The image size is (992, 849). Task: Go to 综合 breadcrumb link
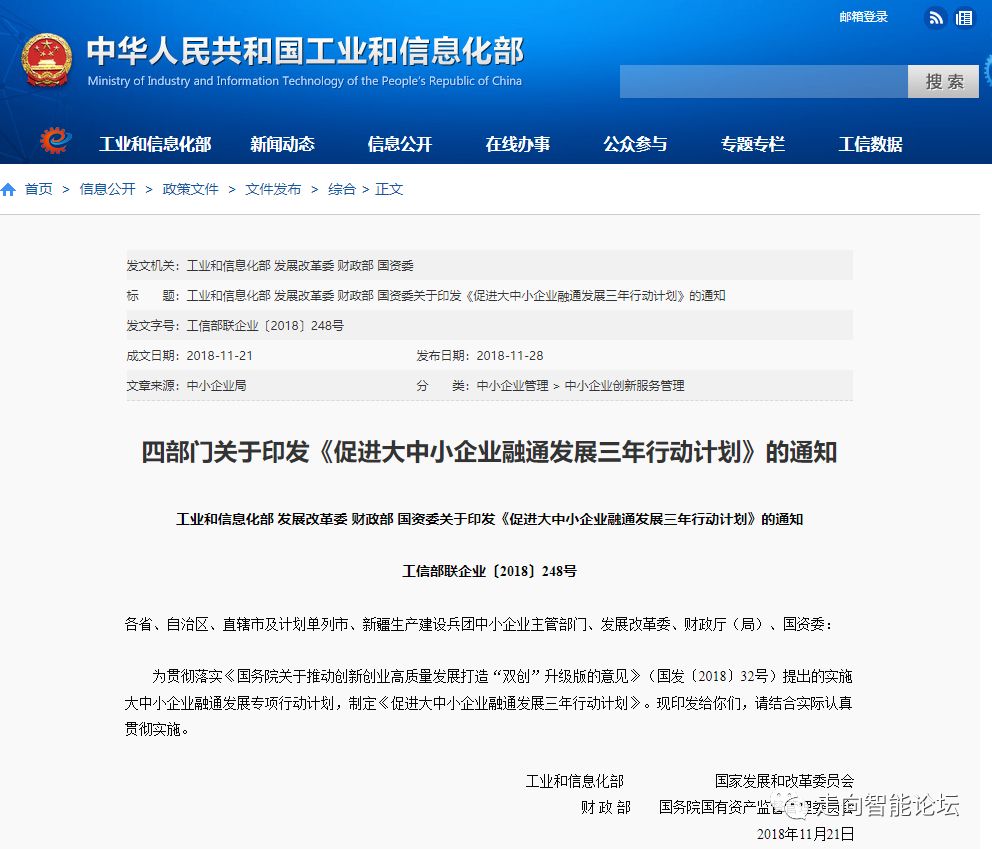point(342,189)
